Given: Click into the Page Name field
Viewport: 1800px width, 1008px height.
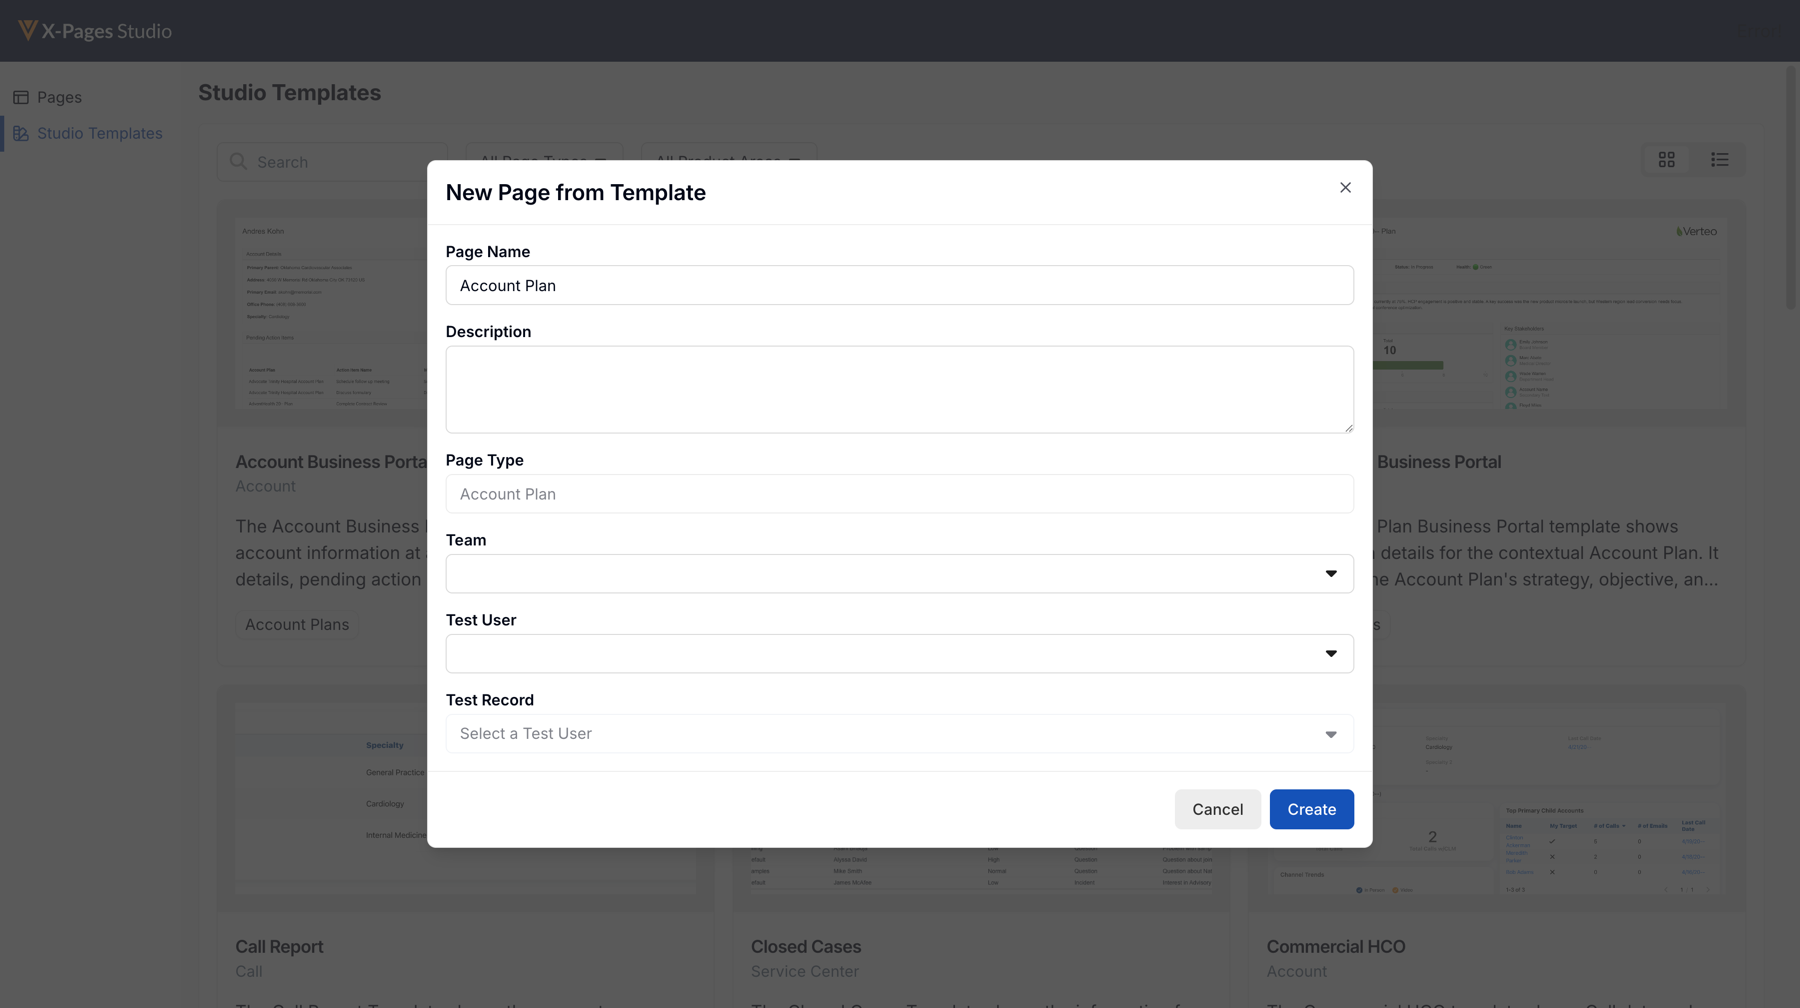Looking at the screenshot, I should click(x=899, y=286).
